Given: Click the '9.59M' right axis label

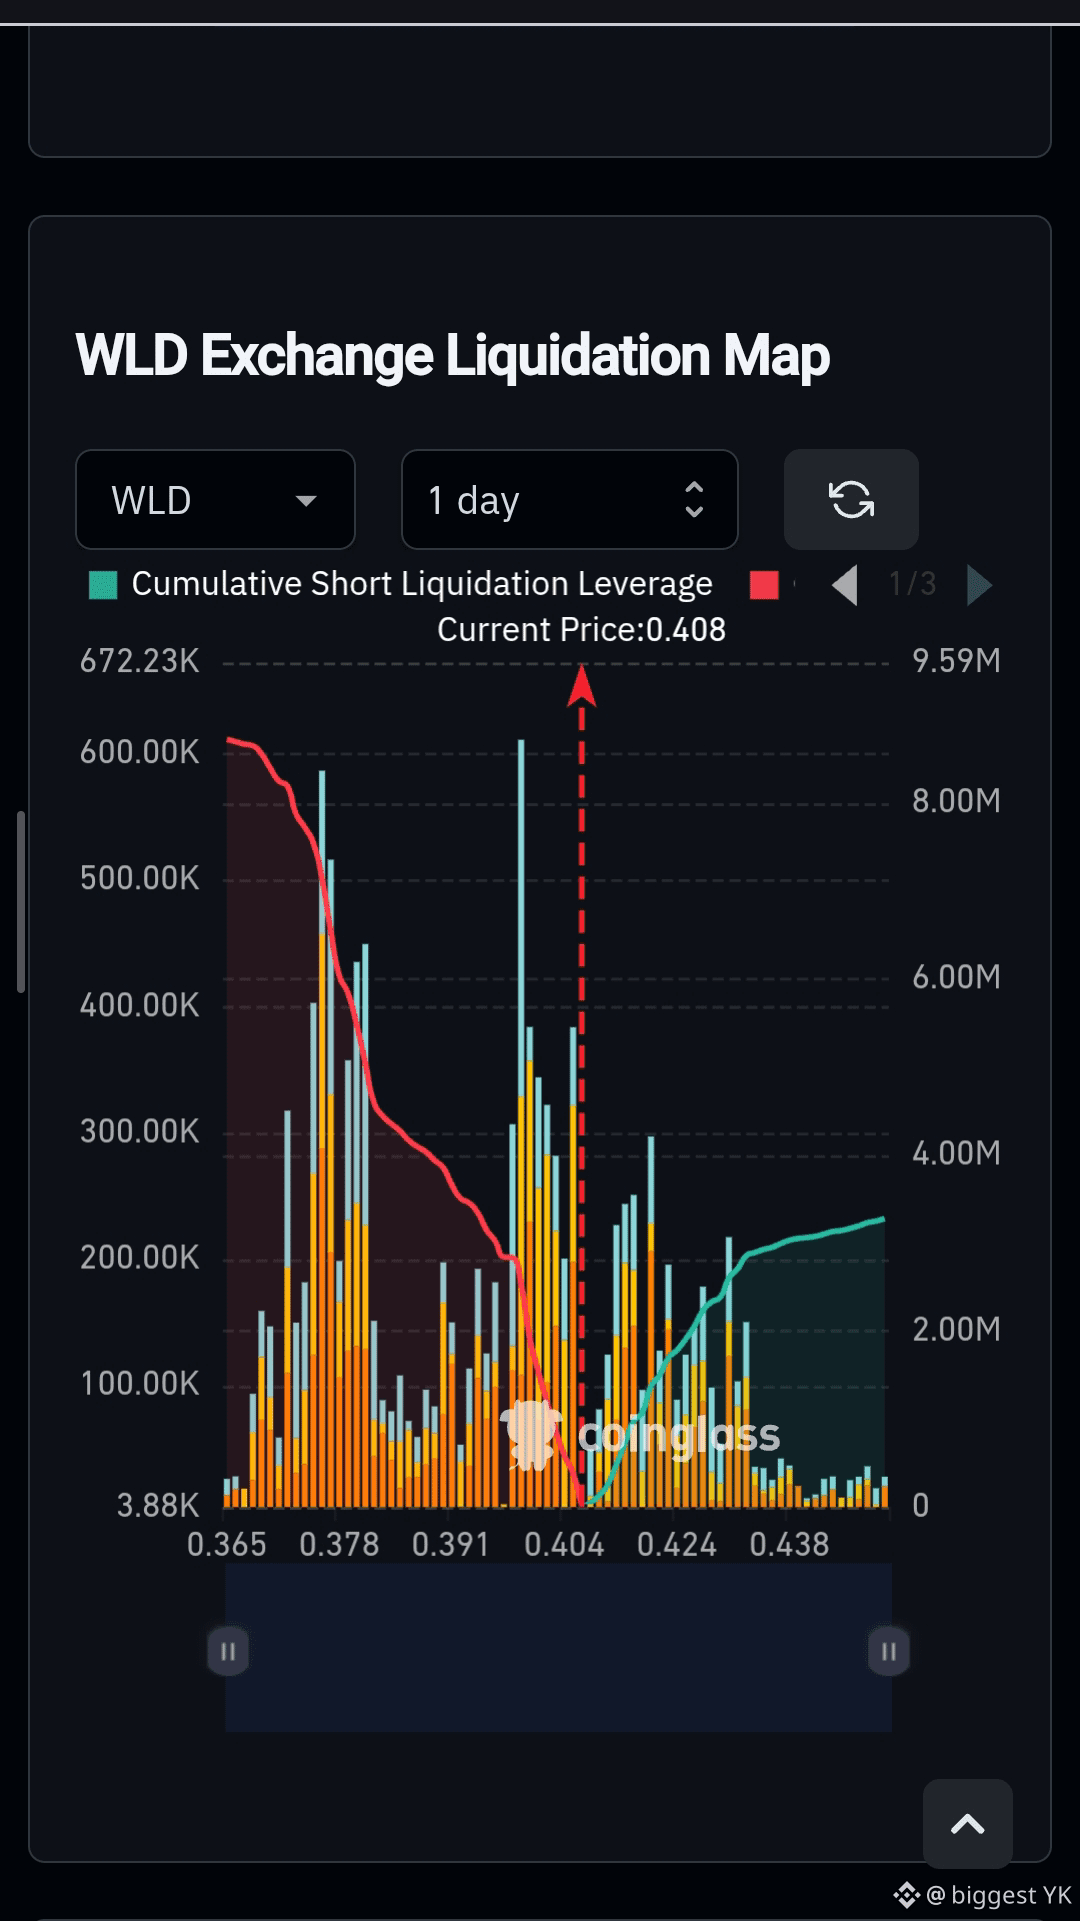Looking at the screenshot, I should [956, 661].
